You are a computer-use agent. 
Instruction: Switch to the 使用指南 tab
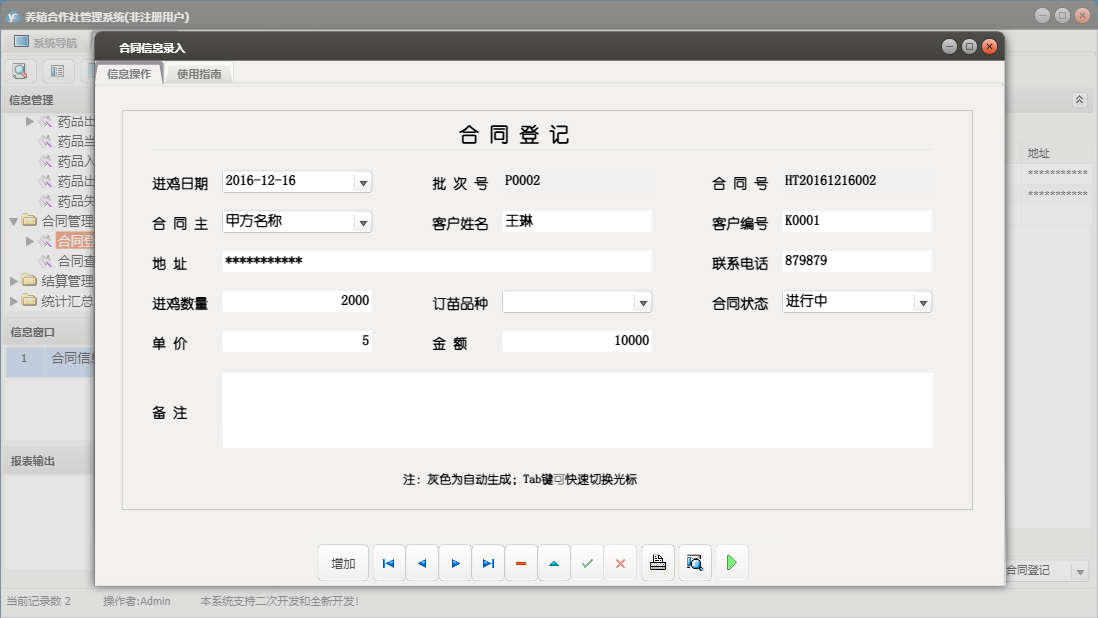[x=198, y=72]
